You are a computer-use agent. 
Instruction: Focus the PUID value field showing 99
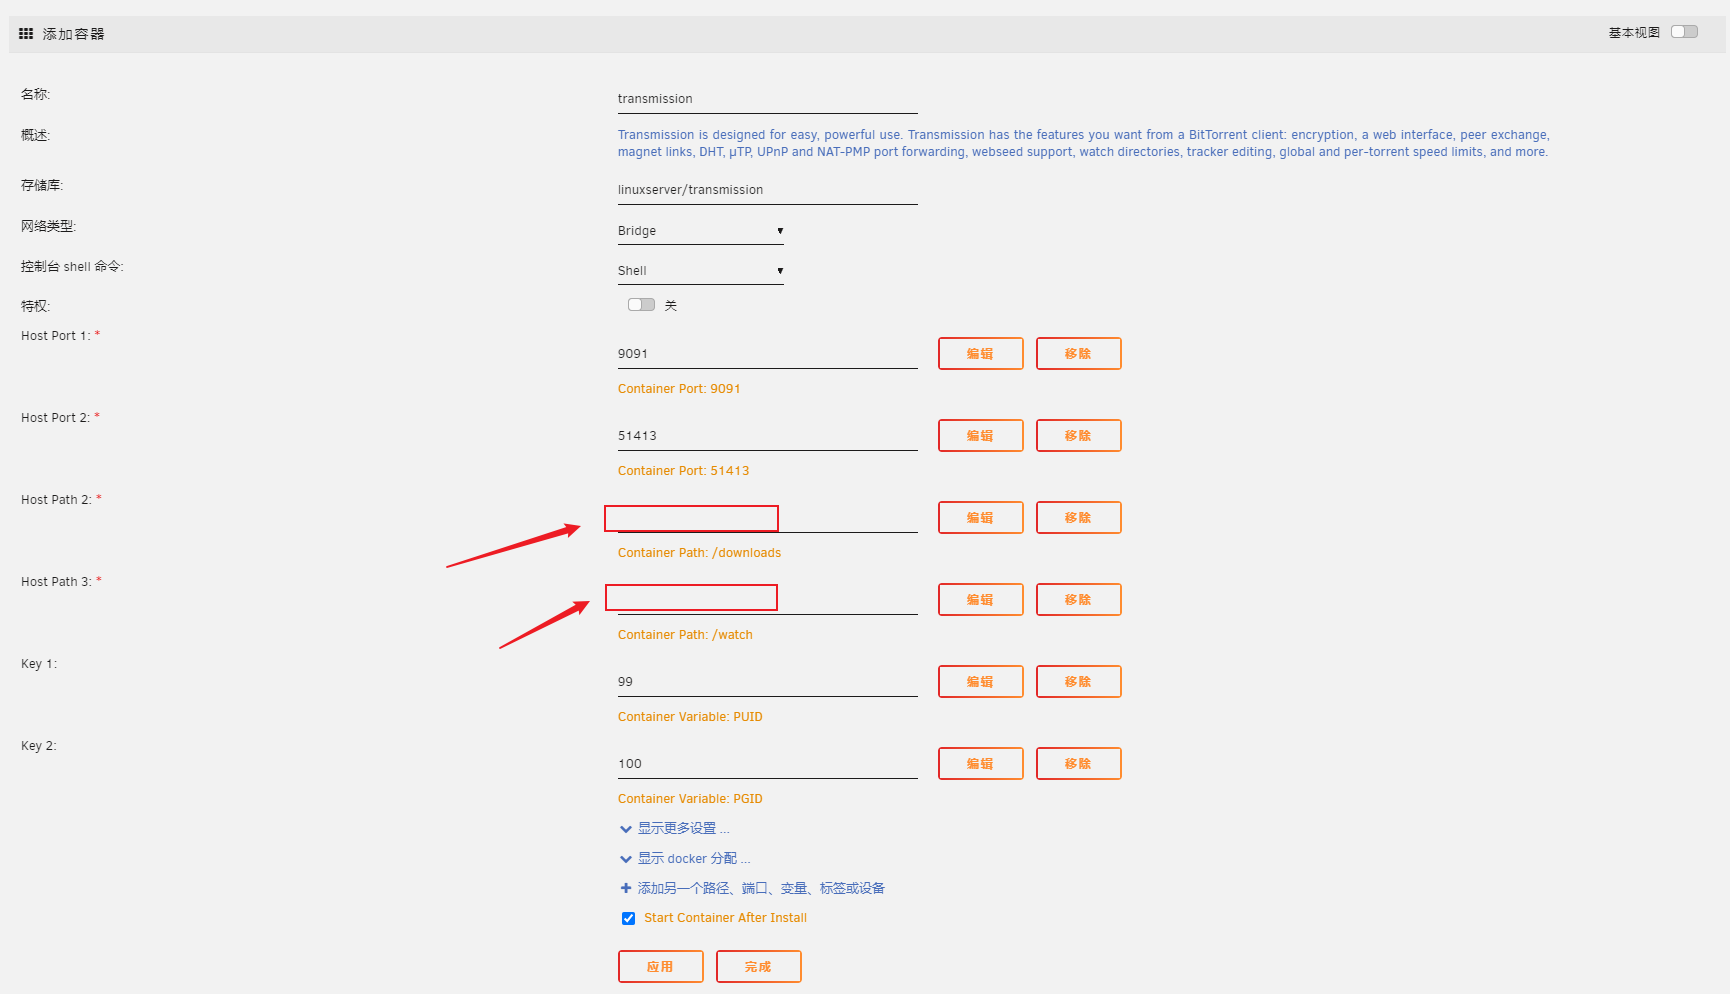(x=767, y=682)
